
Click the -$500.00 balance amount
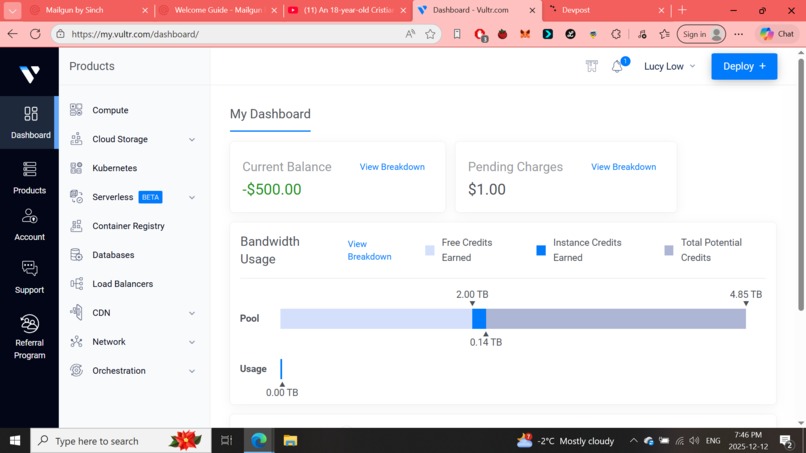pyautogui.click(x=272, y=189)
